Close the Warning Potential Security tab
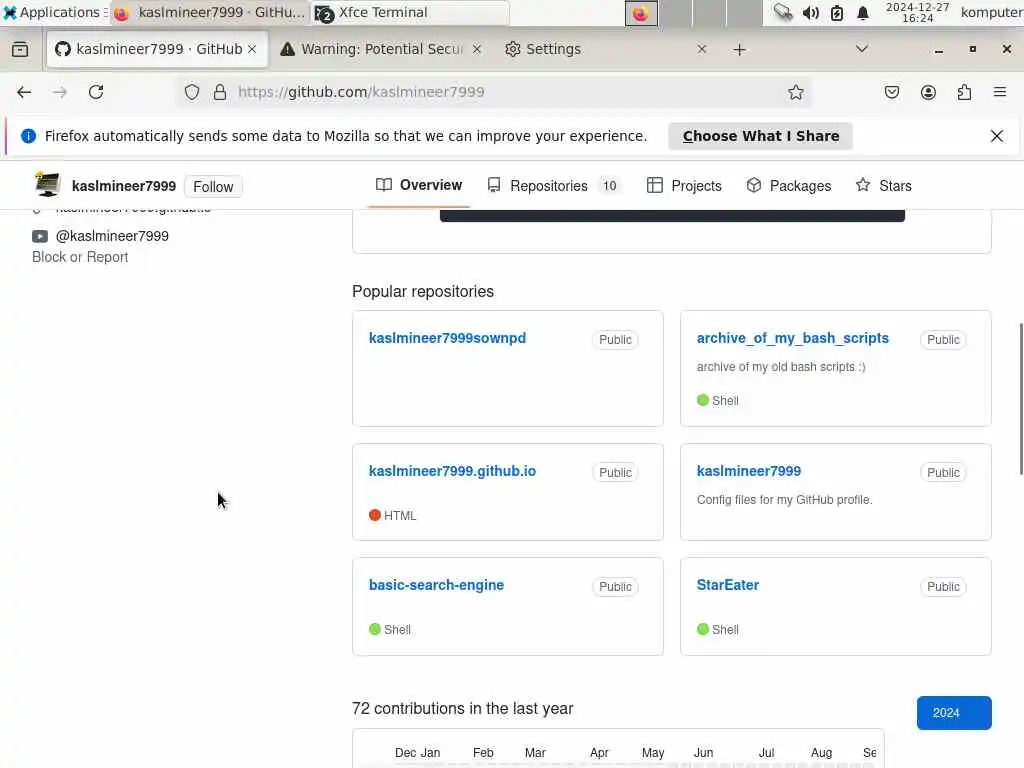Screen dimensions: 1024x768 [x=477, y=49]
